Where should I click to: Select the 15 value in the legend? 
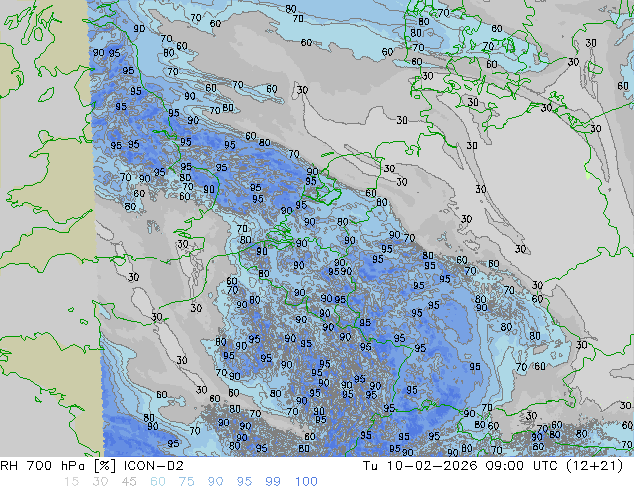(x=71, y=482)
